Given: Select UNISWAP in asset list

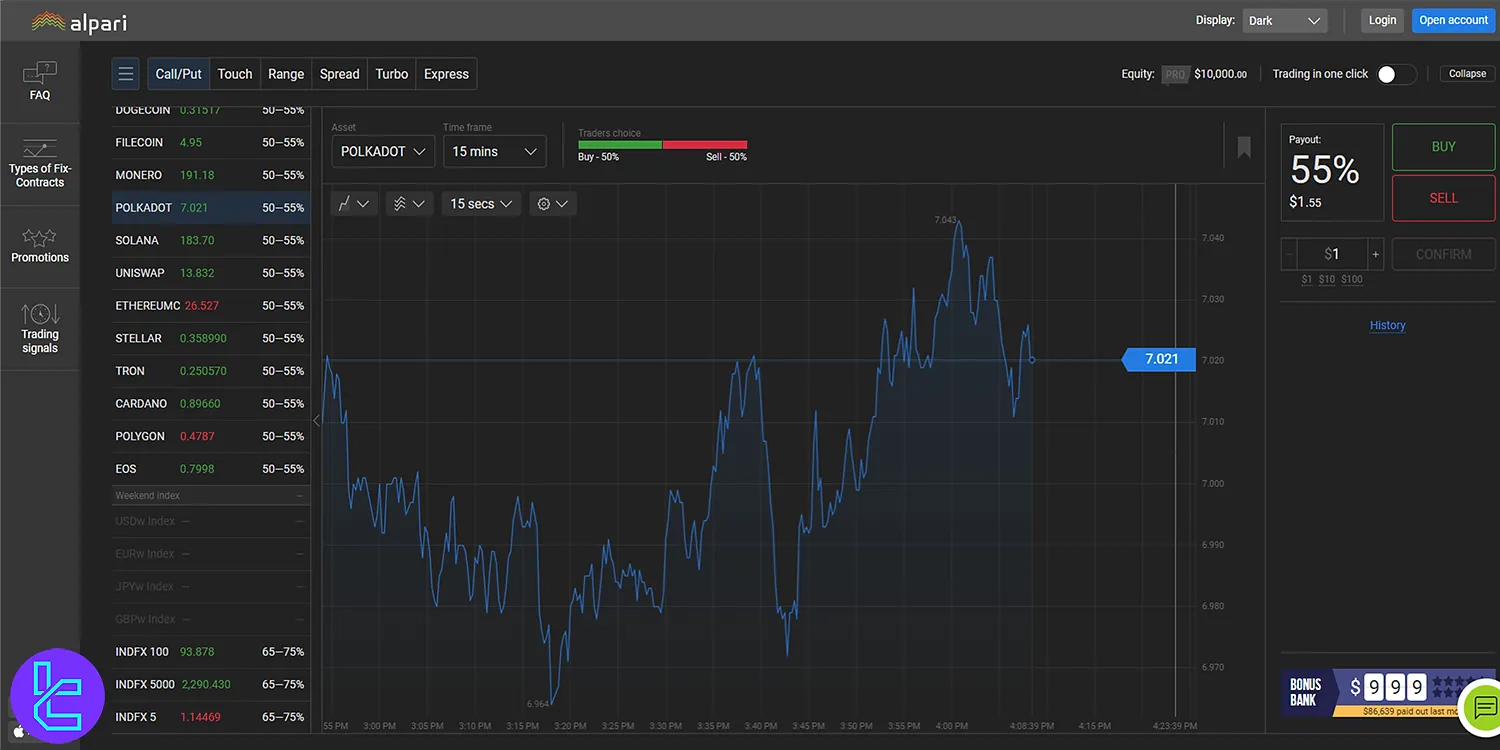Looking at the screenshot, I should pos(210,273).
